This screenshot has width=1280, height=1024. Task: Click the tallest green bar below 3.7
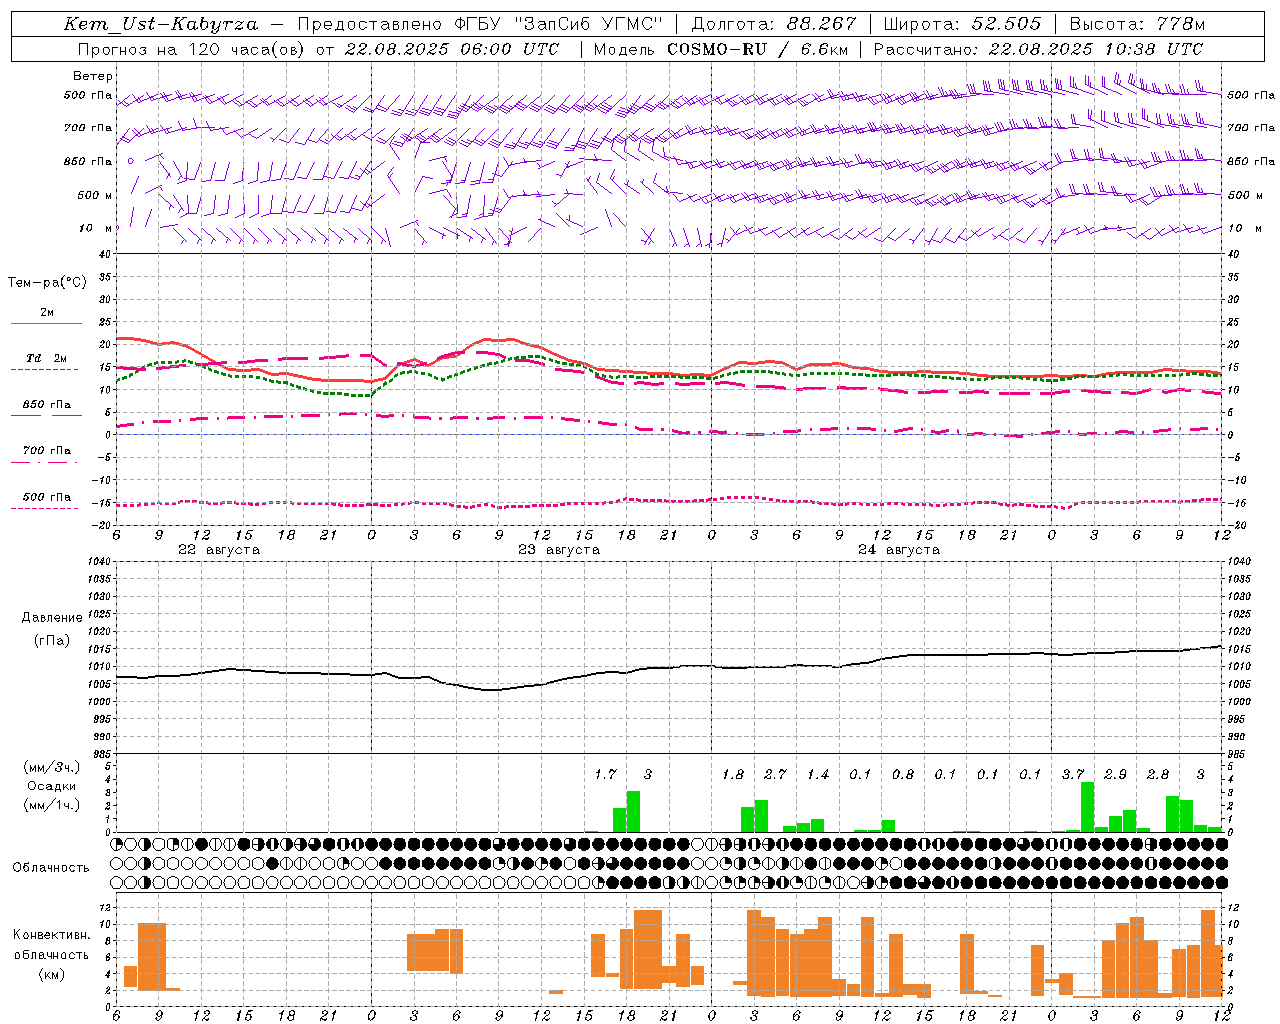1087,807
